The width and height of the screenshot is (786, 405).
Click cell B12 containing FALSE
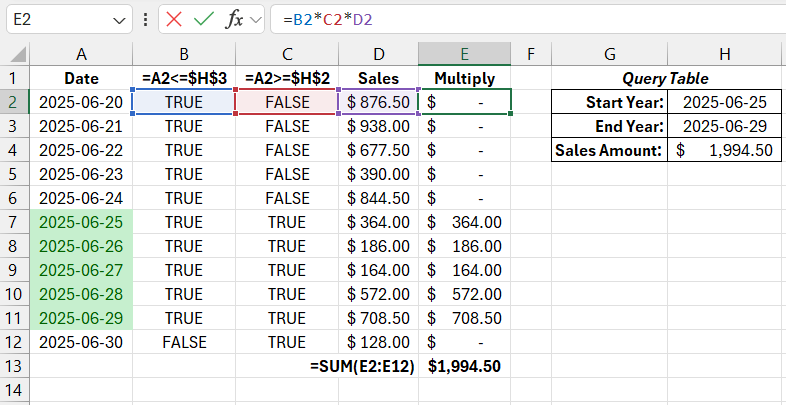pyautogui.click(x=184, y=342)
